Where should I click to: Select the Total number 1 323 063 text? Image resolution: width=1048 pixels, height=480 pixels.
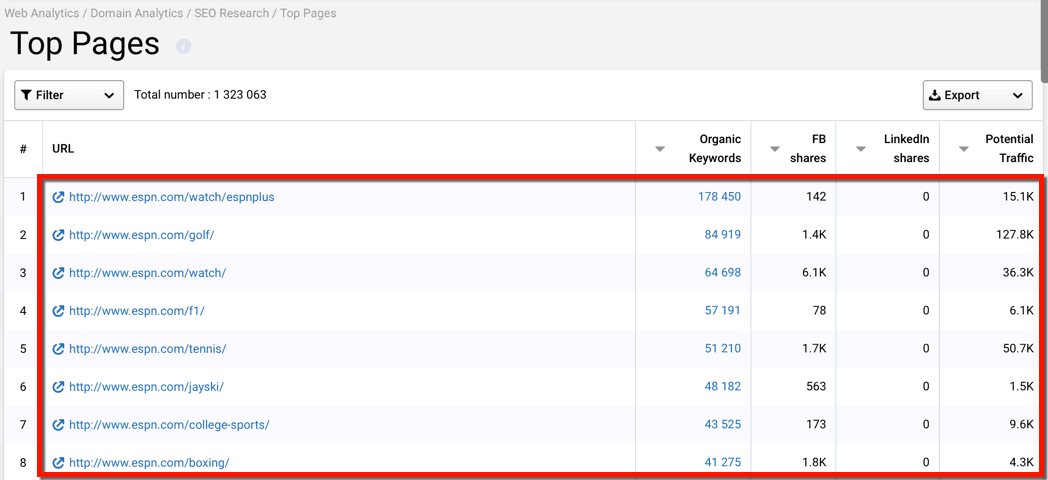click(200, 95)
